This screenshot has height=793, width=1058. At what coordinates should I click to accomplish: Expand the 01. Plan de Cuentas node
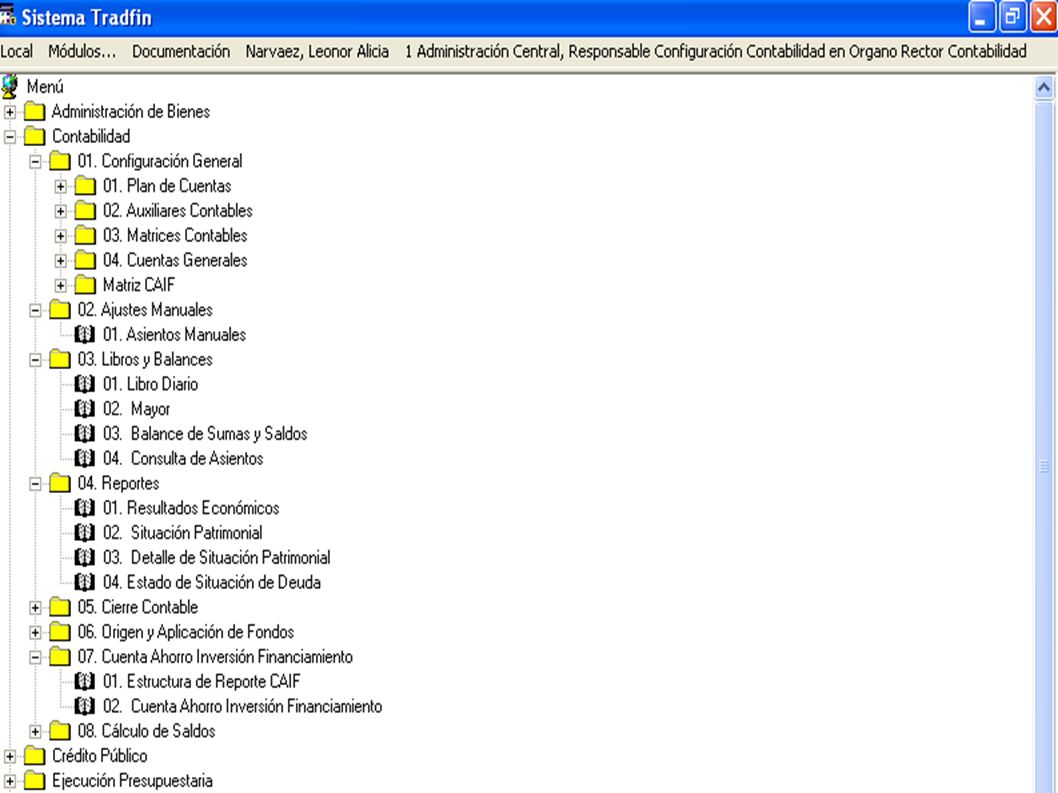tap(61, 186)
